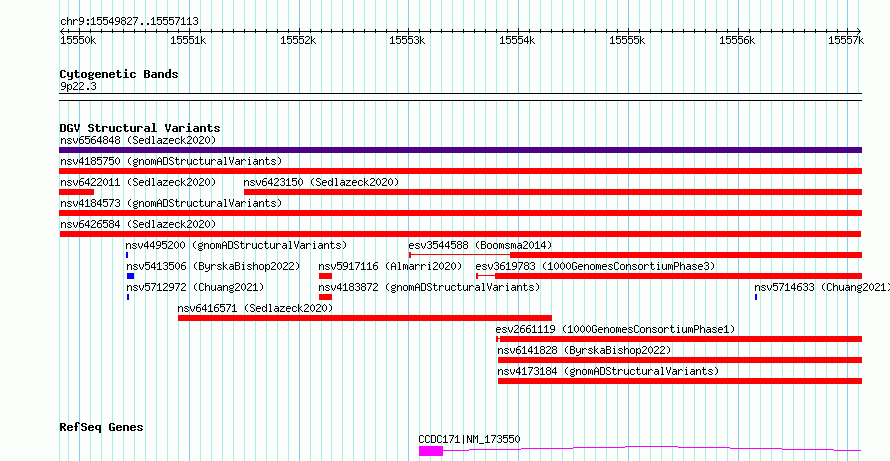Open the nsv6426584 (Sedlazeck2020) variant label
The width and height of the screenshot is (890, 461).
point(138,224)
